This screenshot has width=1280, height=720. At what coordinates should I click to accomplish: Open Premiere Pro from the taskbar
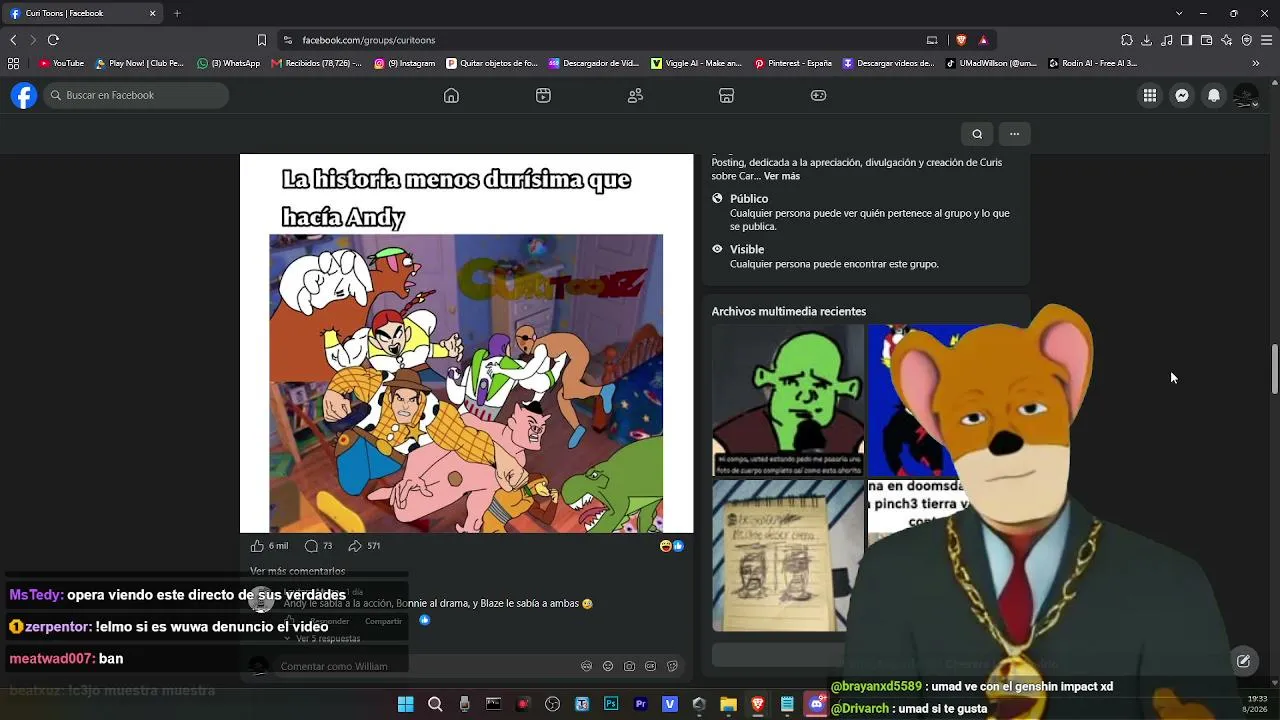click(641, 704)
